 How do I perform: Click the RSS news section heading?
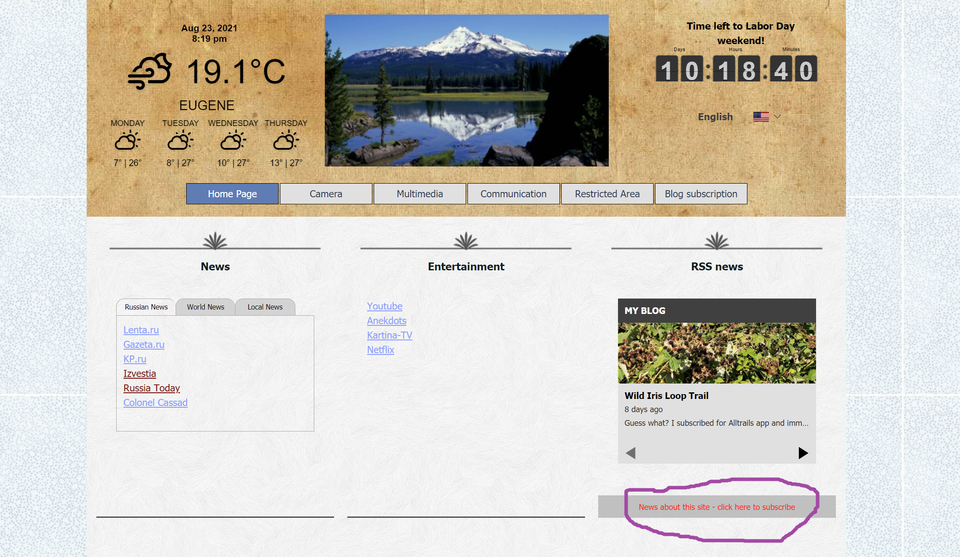716,267
